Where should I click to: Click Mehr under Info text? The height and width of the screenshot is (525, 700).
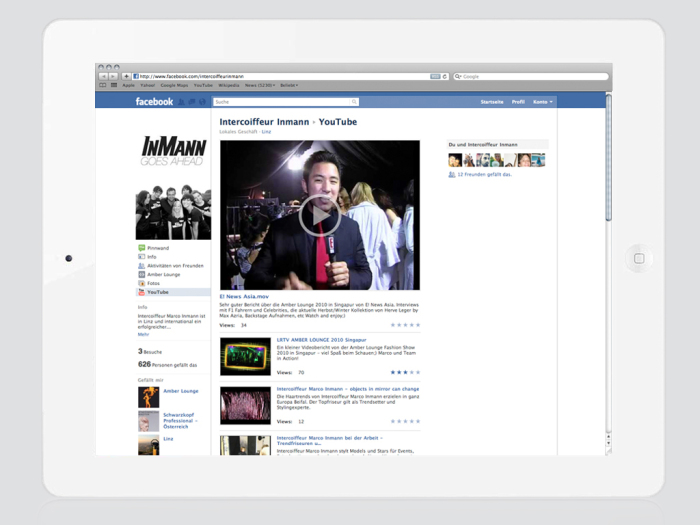(x=143, y=334)
